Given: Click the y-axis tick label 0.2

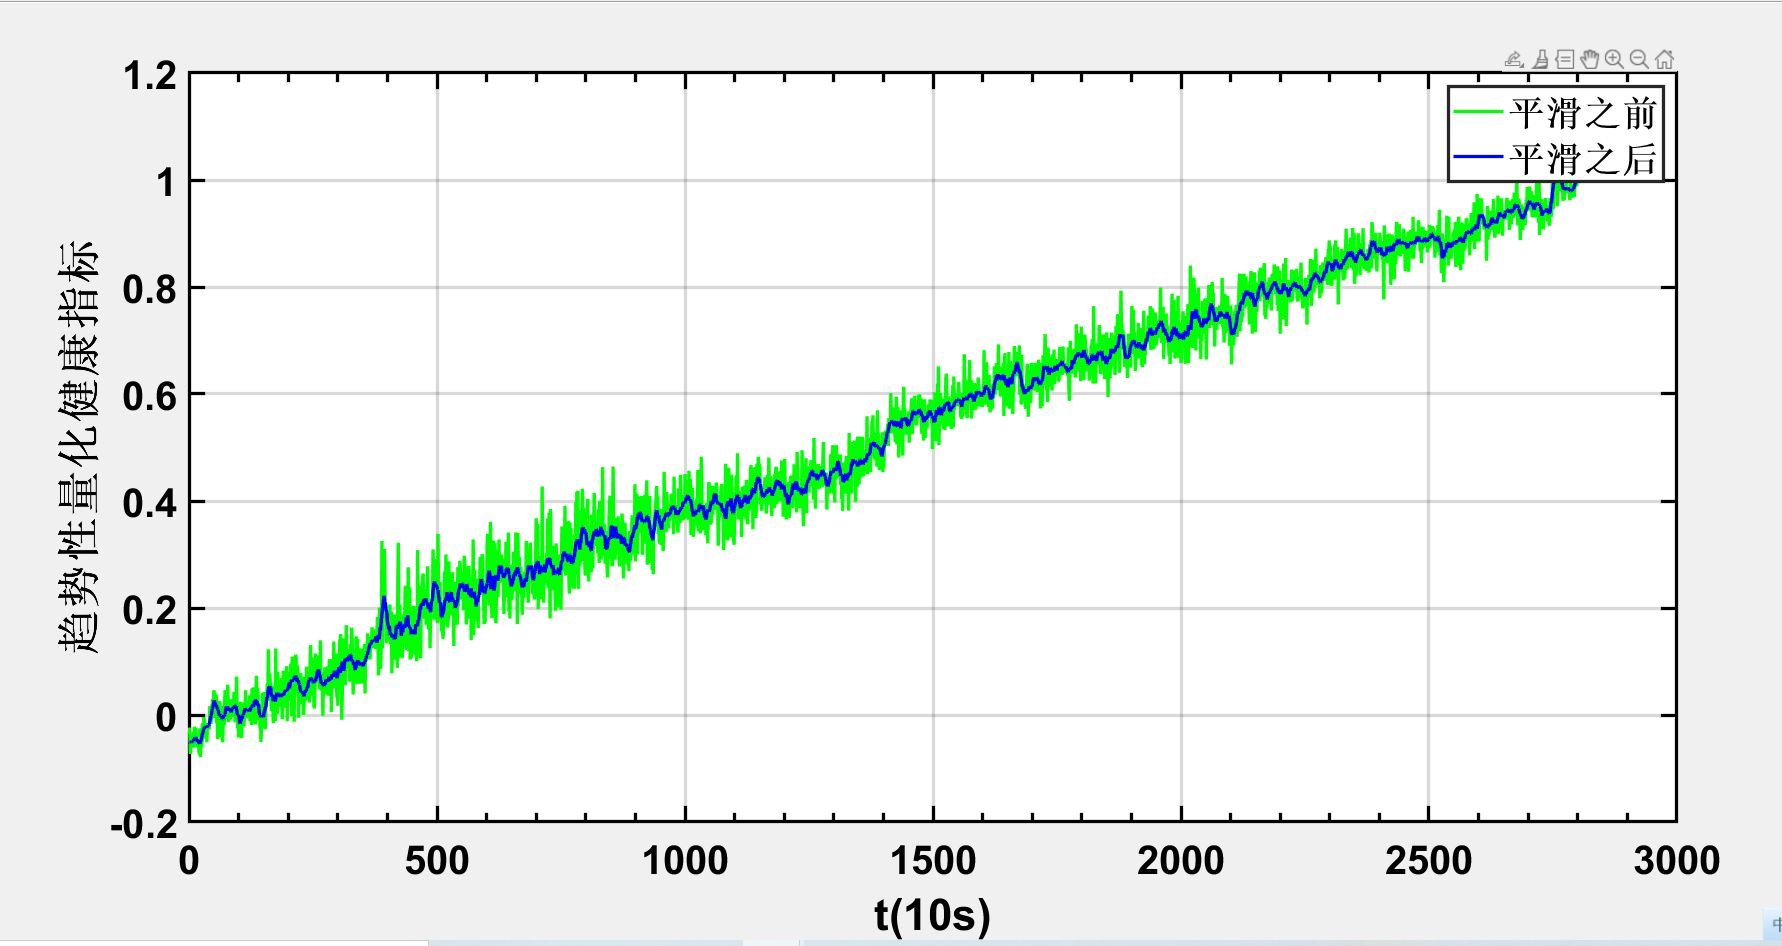Looking at the screenshot, I should 150,611.
